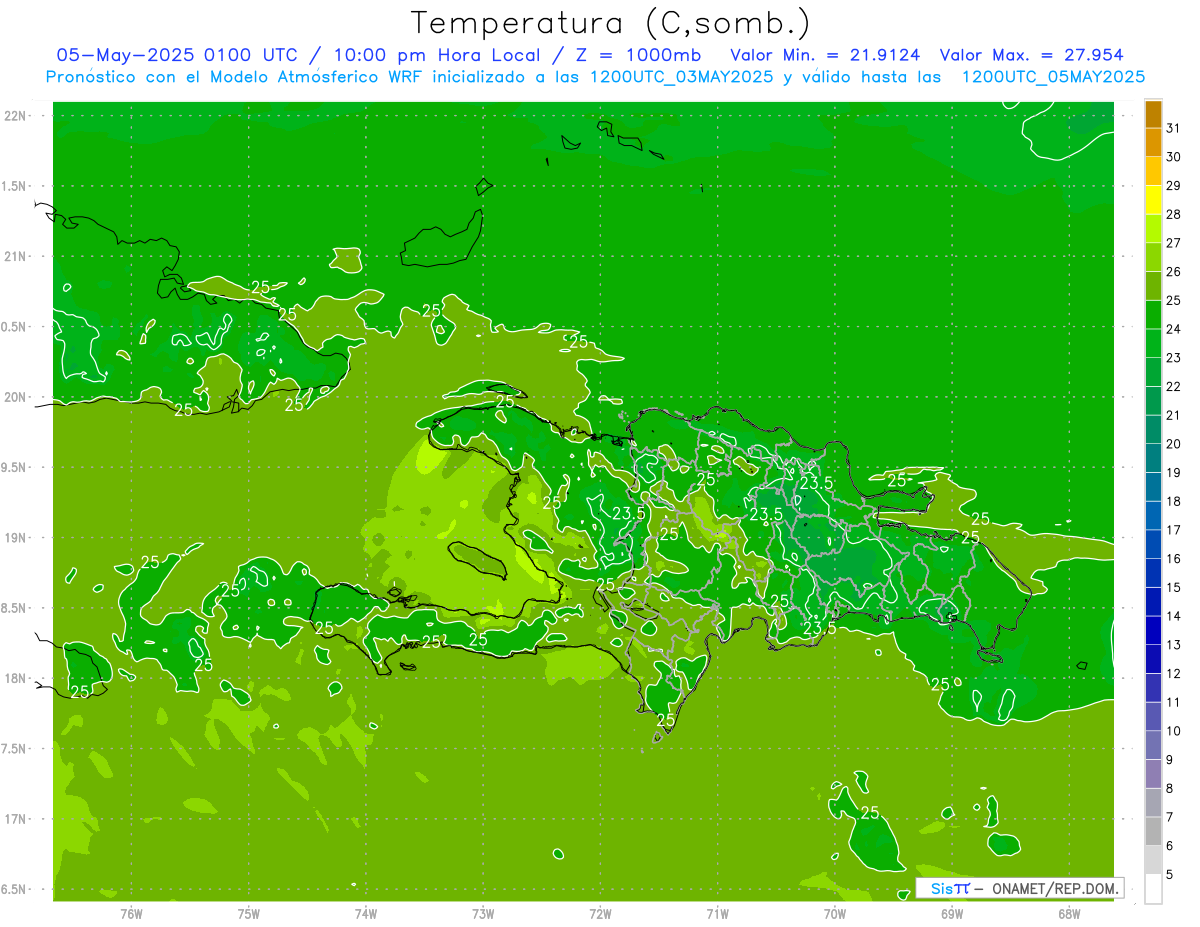Click the '18N' latitude axis label
The height and width of the screenshot is (927, 1200).
pyautogui.click(x=17, y=678)
